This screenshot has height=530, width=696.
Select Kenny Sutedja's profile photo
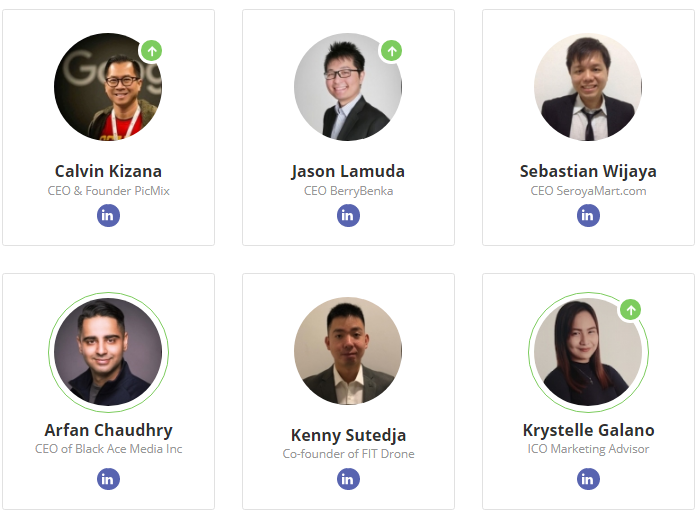pyautogui.click(x=348, y=351)
